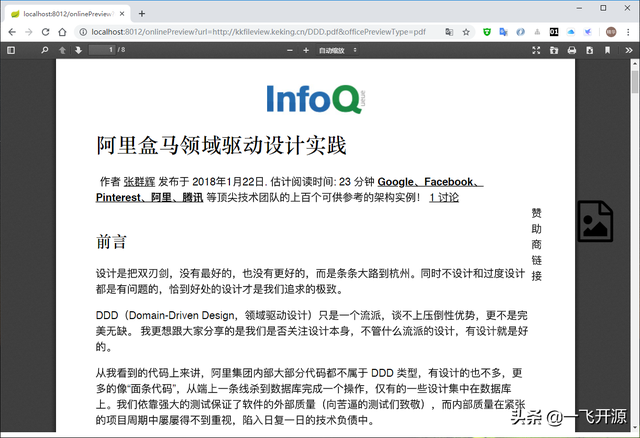Open the find-in-document search tool
The image size is (640, 438).
pyautogui.click(x=45, y=50)
